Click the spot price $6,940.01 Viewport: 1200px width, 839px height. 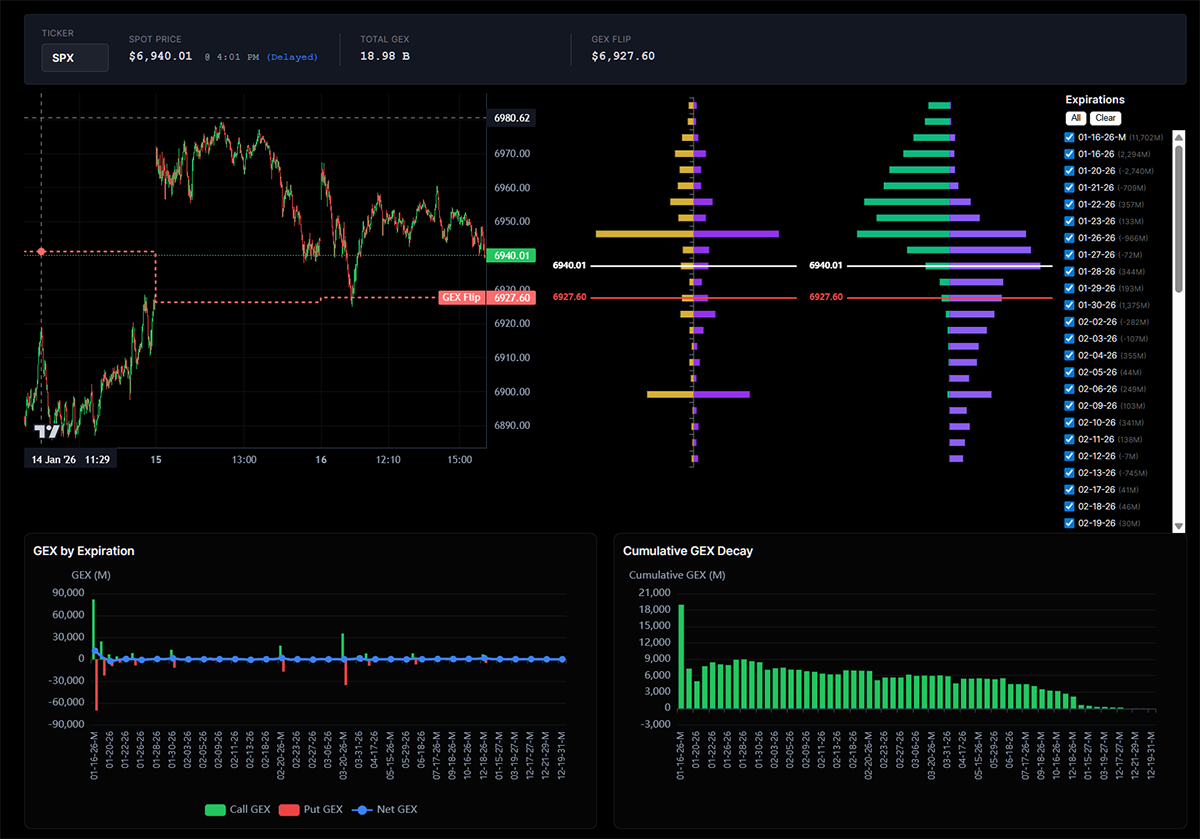(x=160, y=56)
